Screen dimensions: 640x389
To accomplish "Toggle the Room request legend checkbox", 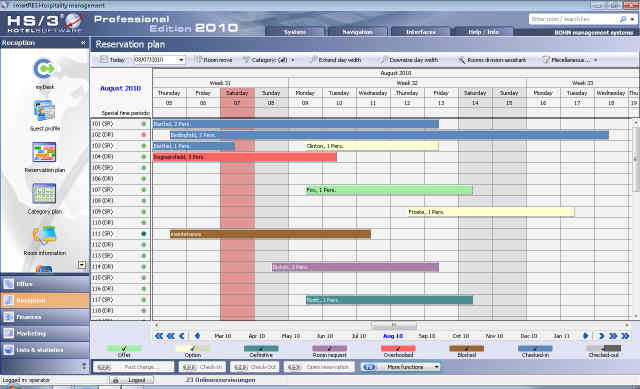I will 329,348.
